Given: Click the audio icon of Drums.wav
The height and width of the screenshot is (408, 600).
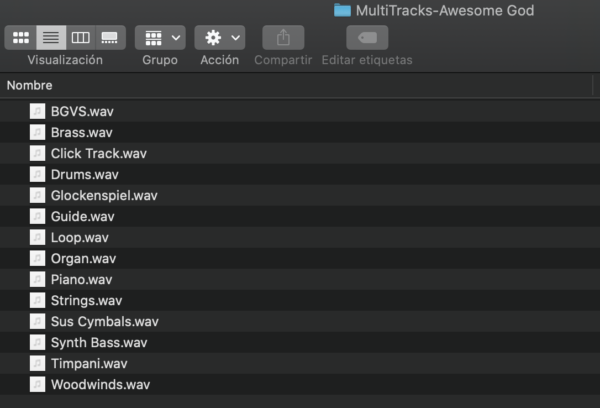Looking at the screenshot, I should click(x=38, y=175).
